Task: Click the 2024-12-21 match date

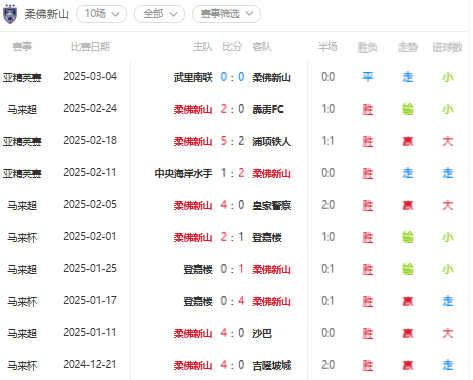Action: [x=90, y=364]
